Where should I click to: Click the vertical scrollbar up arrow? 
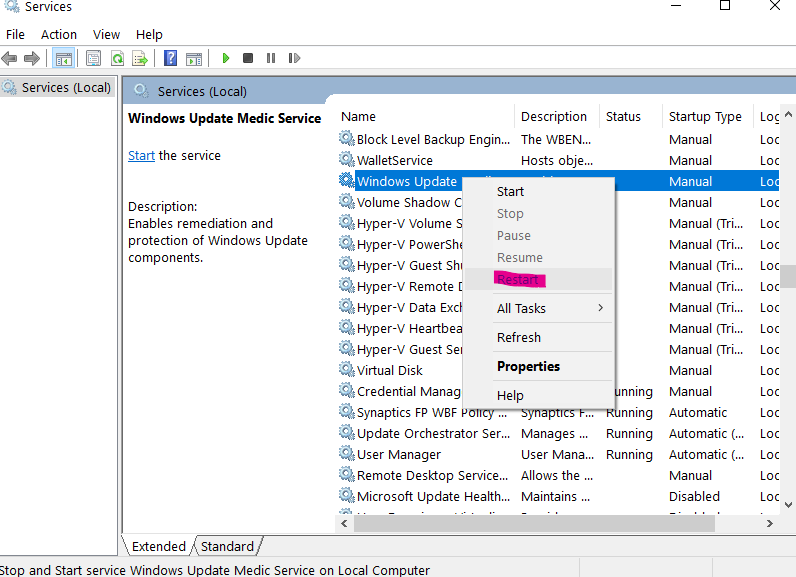click(x=788, y=114)
